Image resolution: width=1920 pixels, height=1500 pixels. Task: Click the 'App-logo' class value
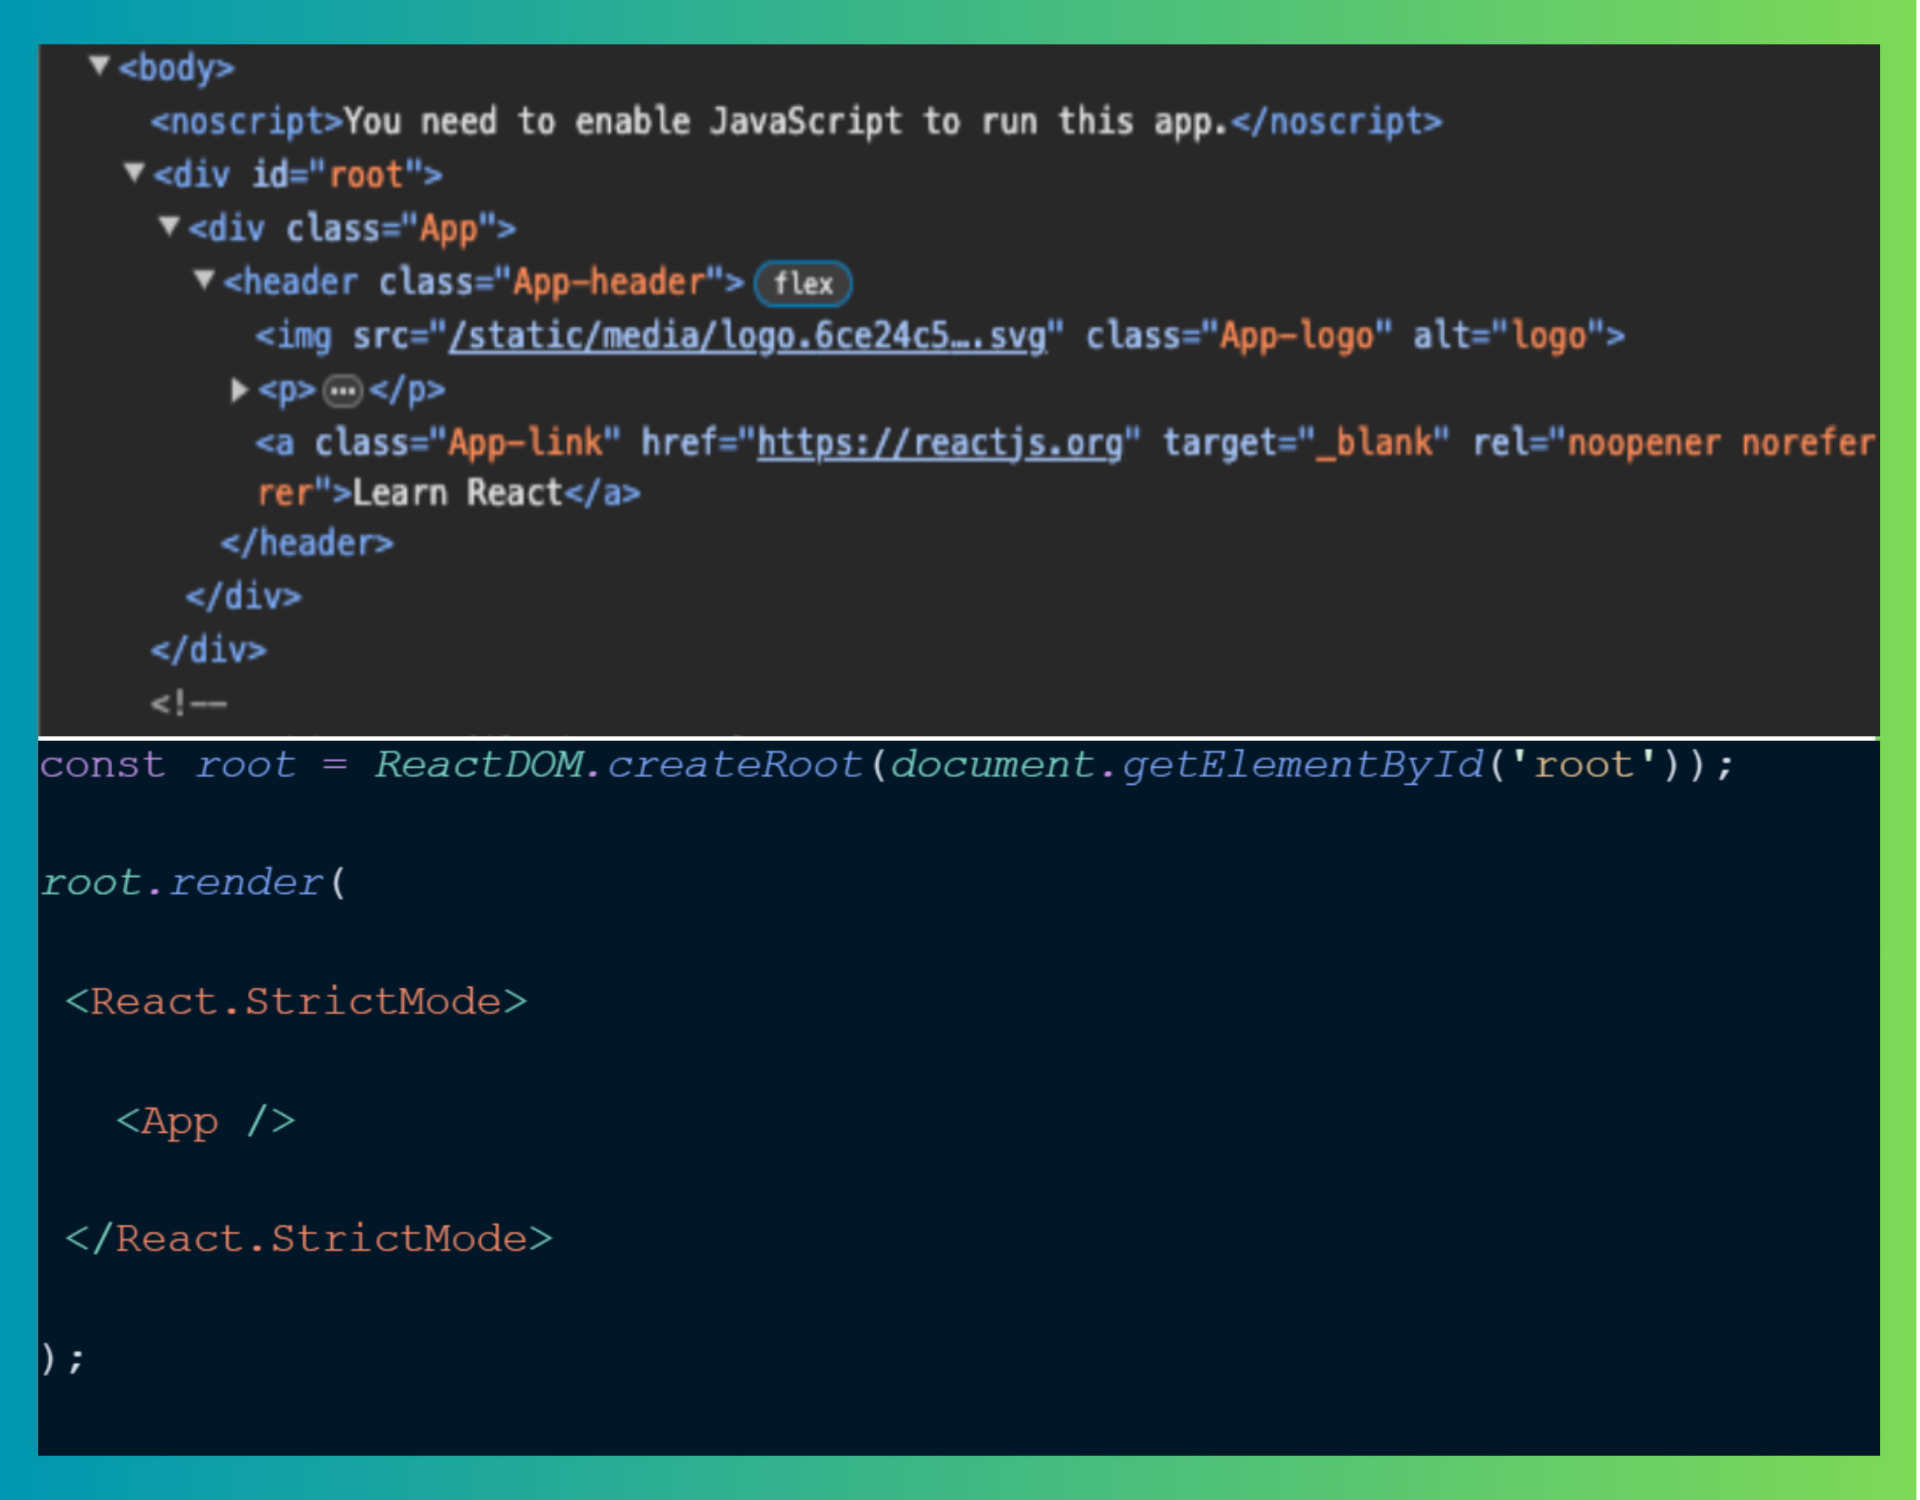click(x=1296, y=336)
